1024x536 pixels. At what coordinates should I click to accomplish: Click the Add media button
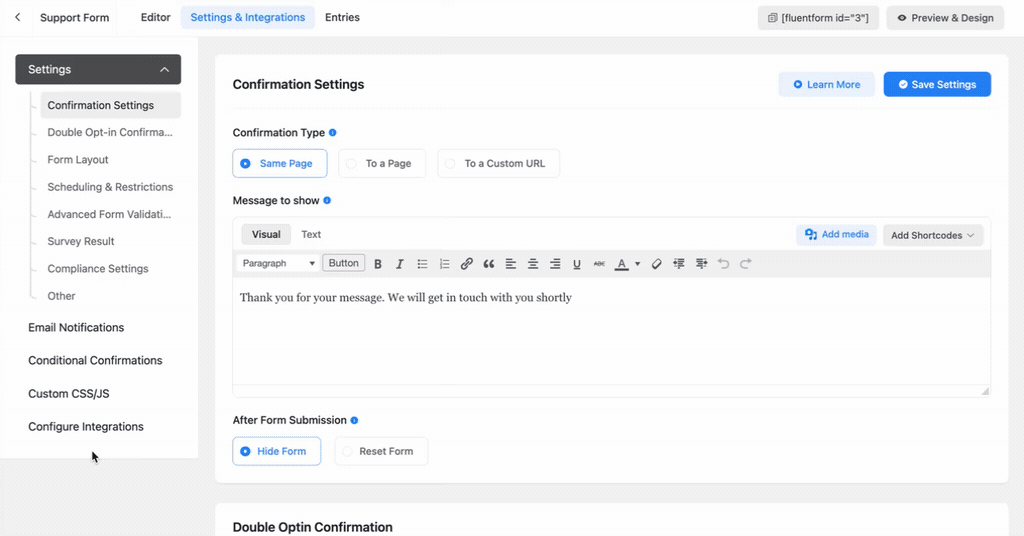click(x=837, y=234)
